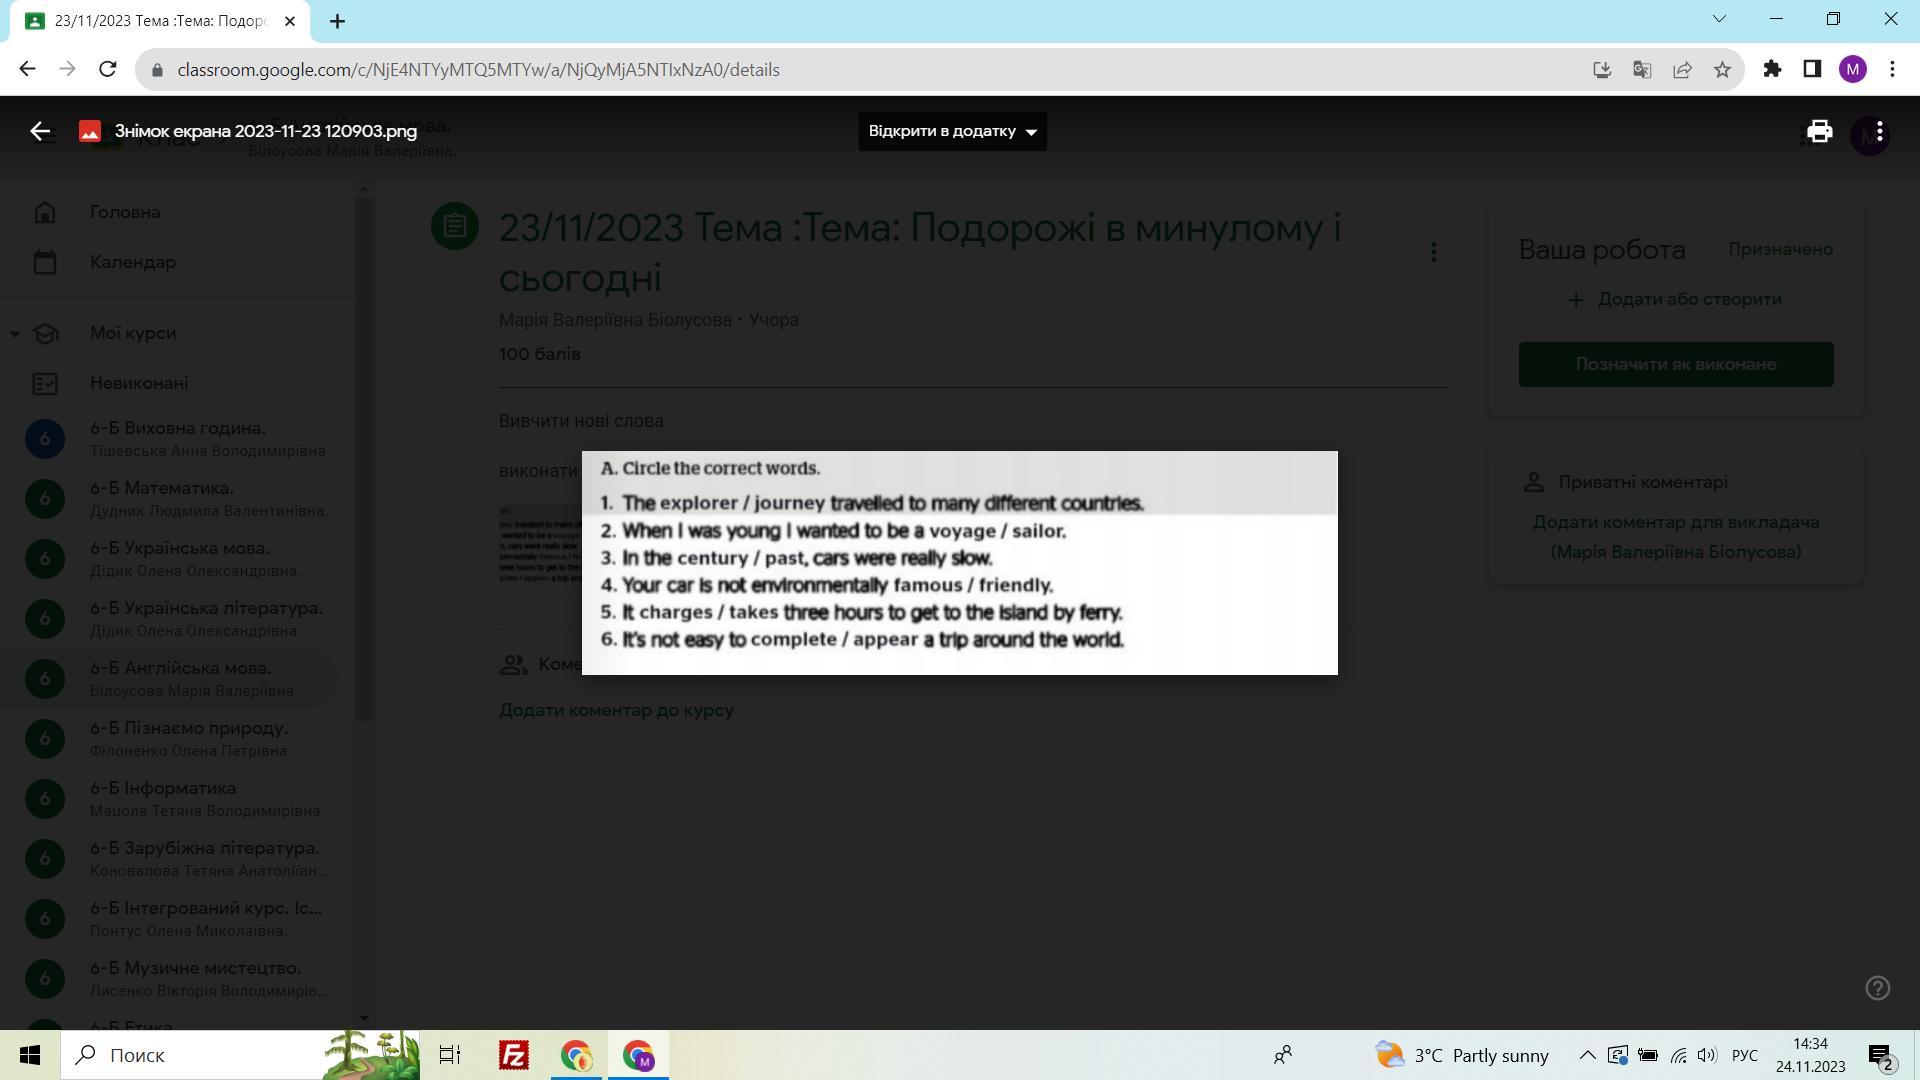Screen dimensions: 1920x1080
Task: Click the Windows Start button
Action: (x=29, y=1055)
